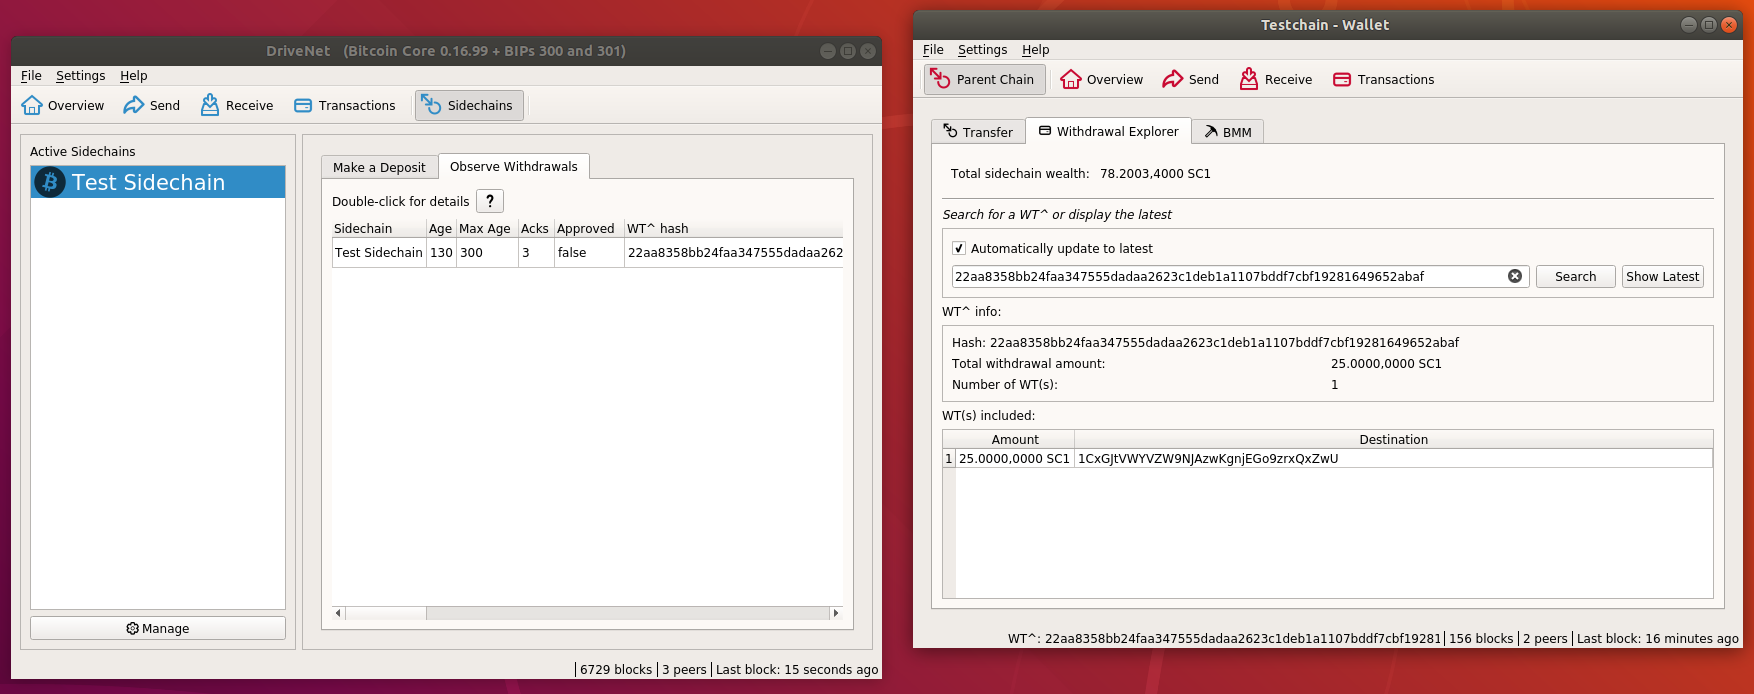Open the DriveNet File menu
Image resolution: width=1754 pixels, height=694 pixels.
31,76
